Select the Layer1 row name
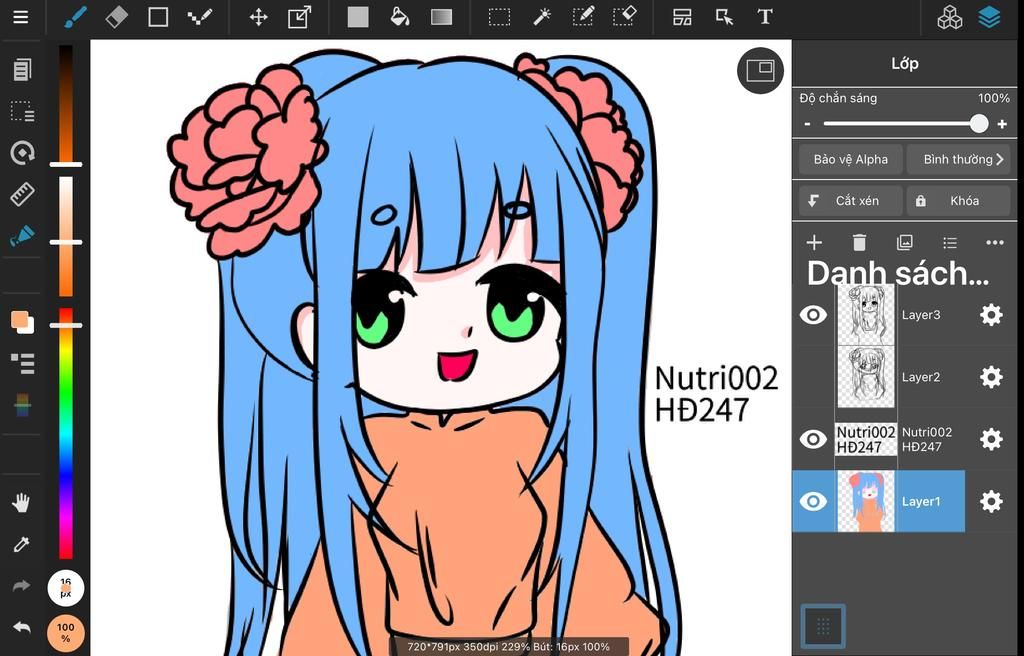 (921, 502)
